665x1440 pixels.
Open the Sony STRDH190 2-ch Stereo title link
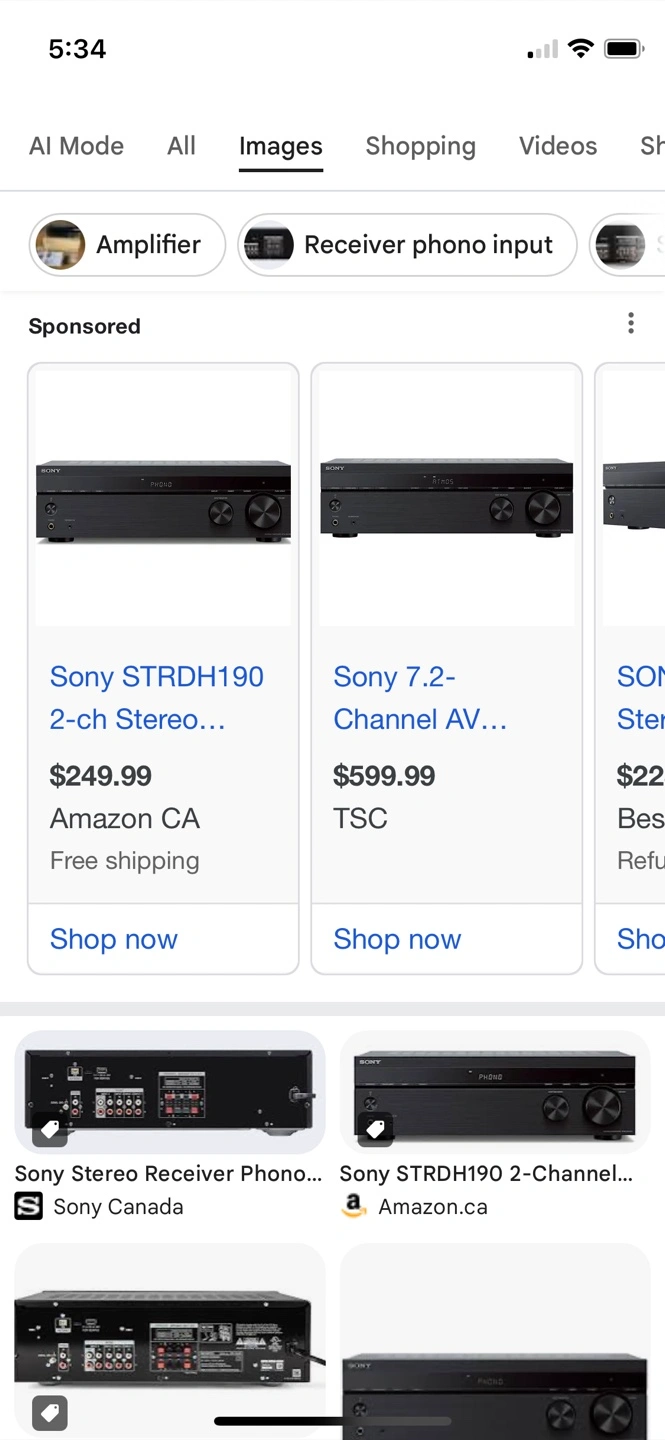pyautogui.click(x=157, y=697)
